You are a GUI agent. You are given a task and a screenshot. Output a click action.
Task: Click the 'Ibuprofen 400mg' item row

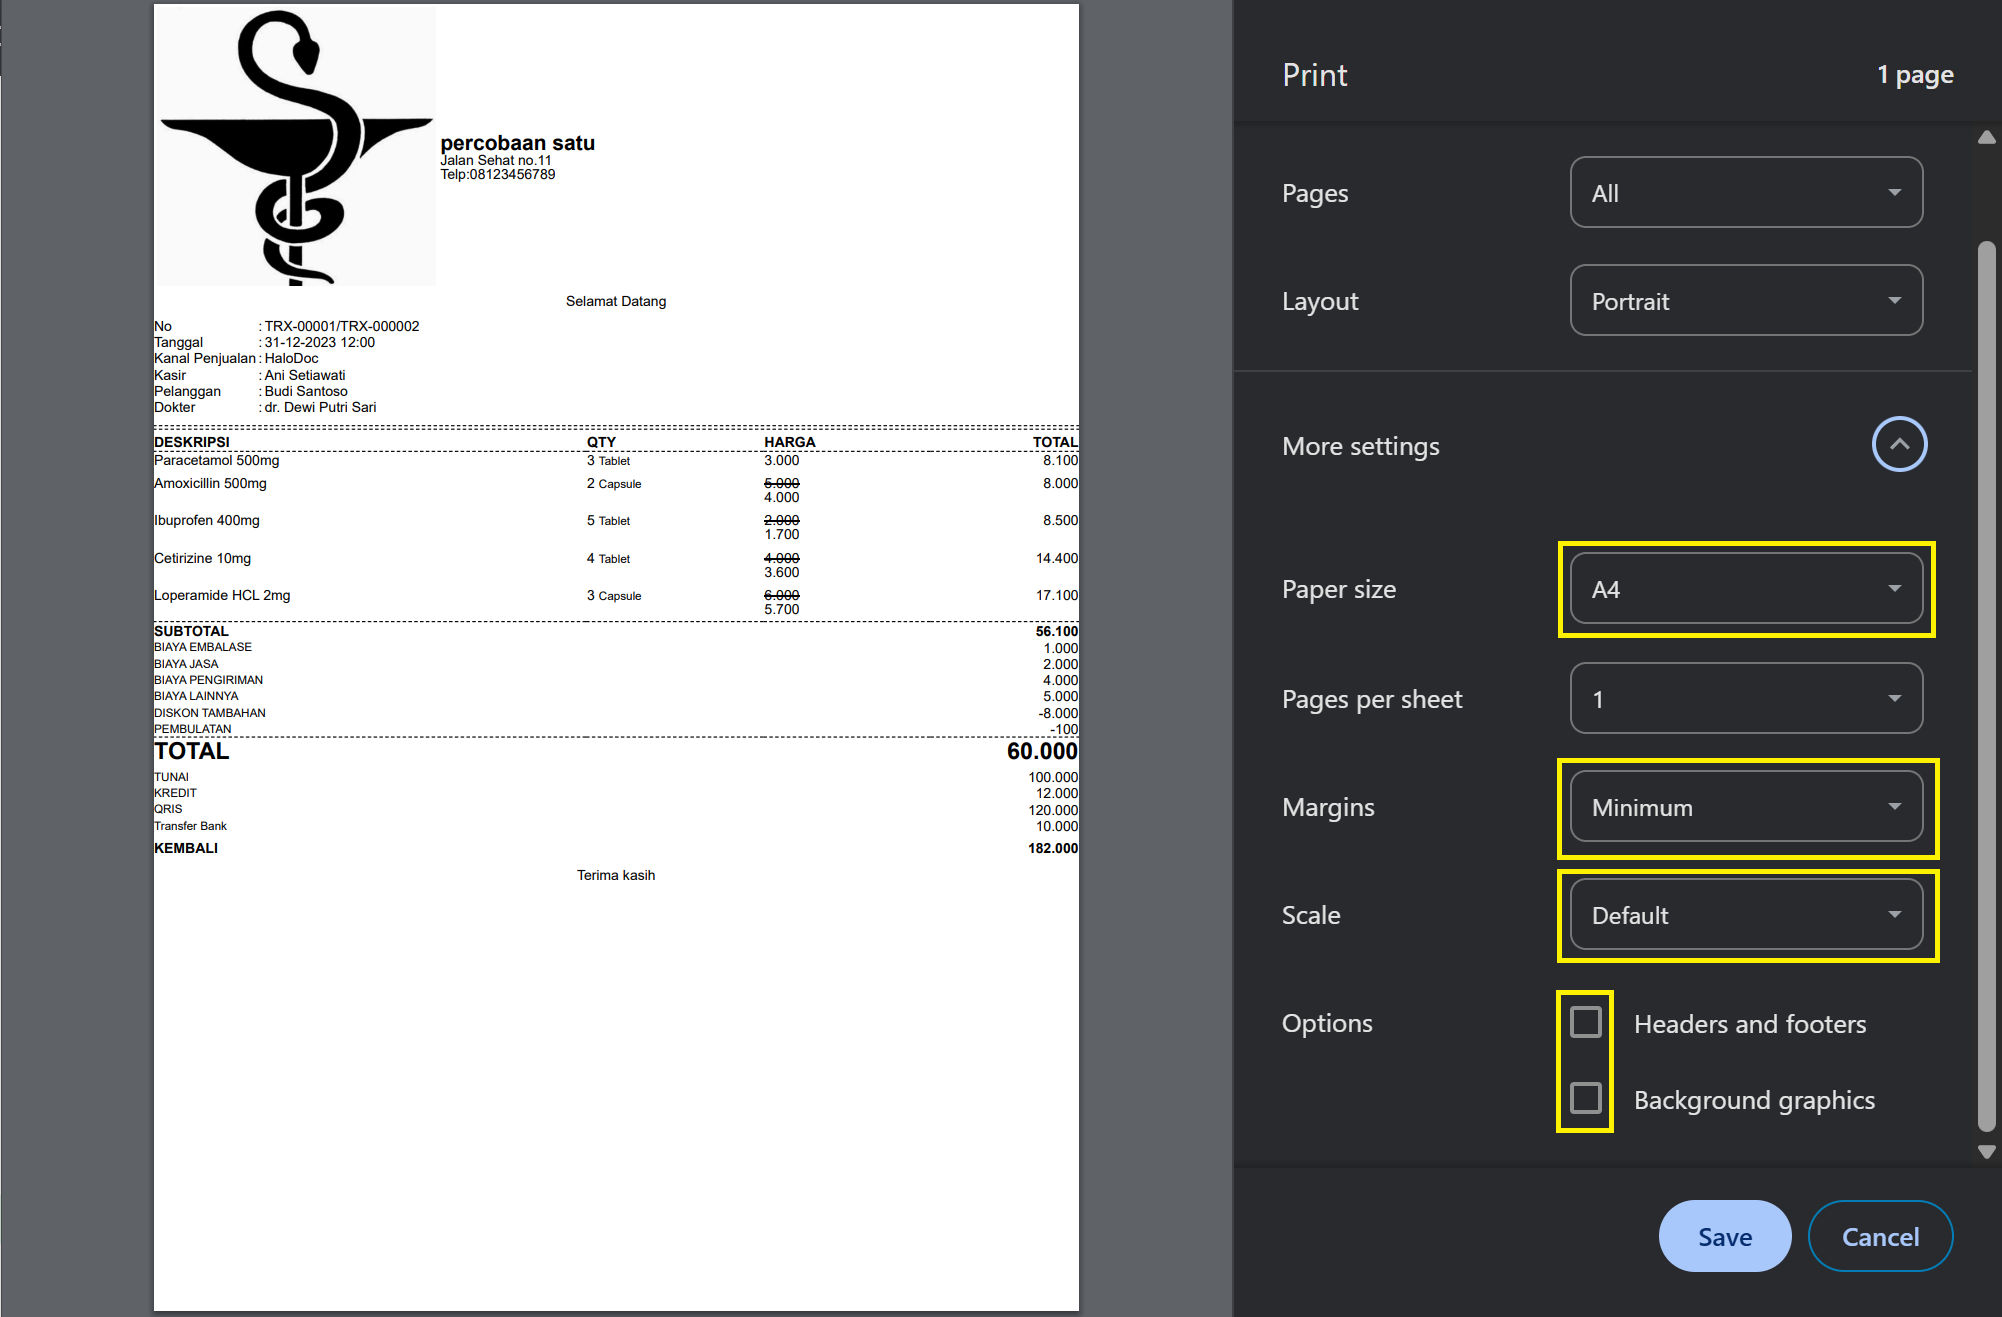tap(616, 527)
